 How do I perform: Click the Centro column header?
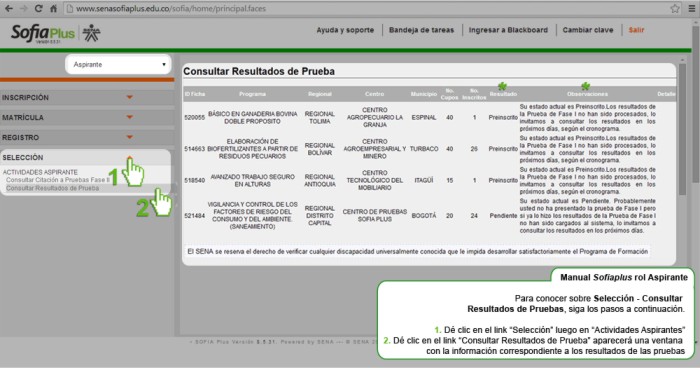374,94
